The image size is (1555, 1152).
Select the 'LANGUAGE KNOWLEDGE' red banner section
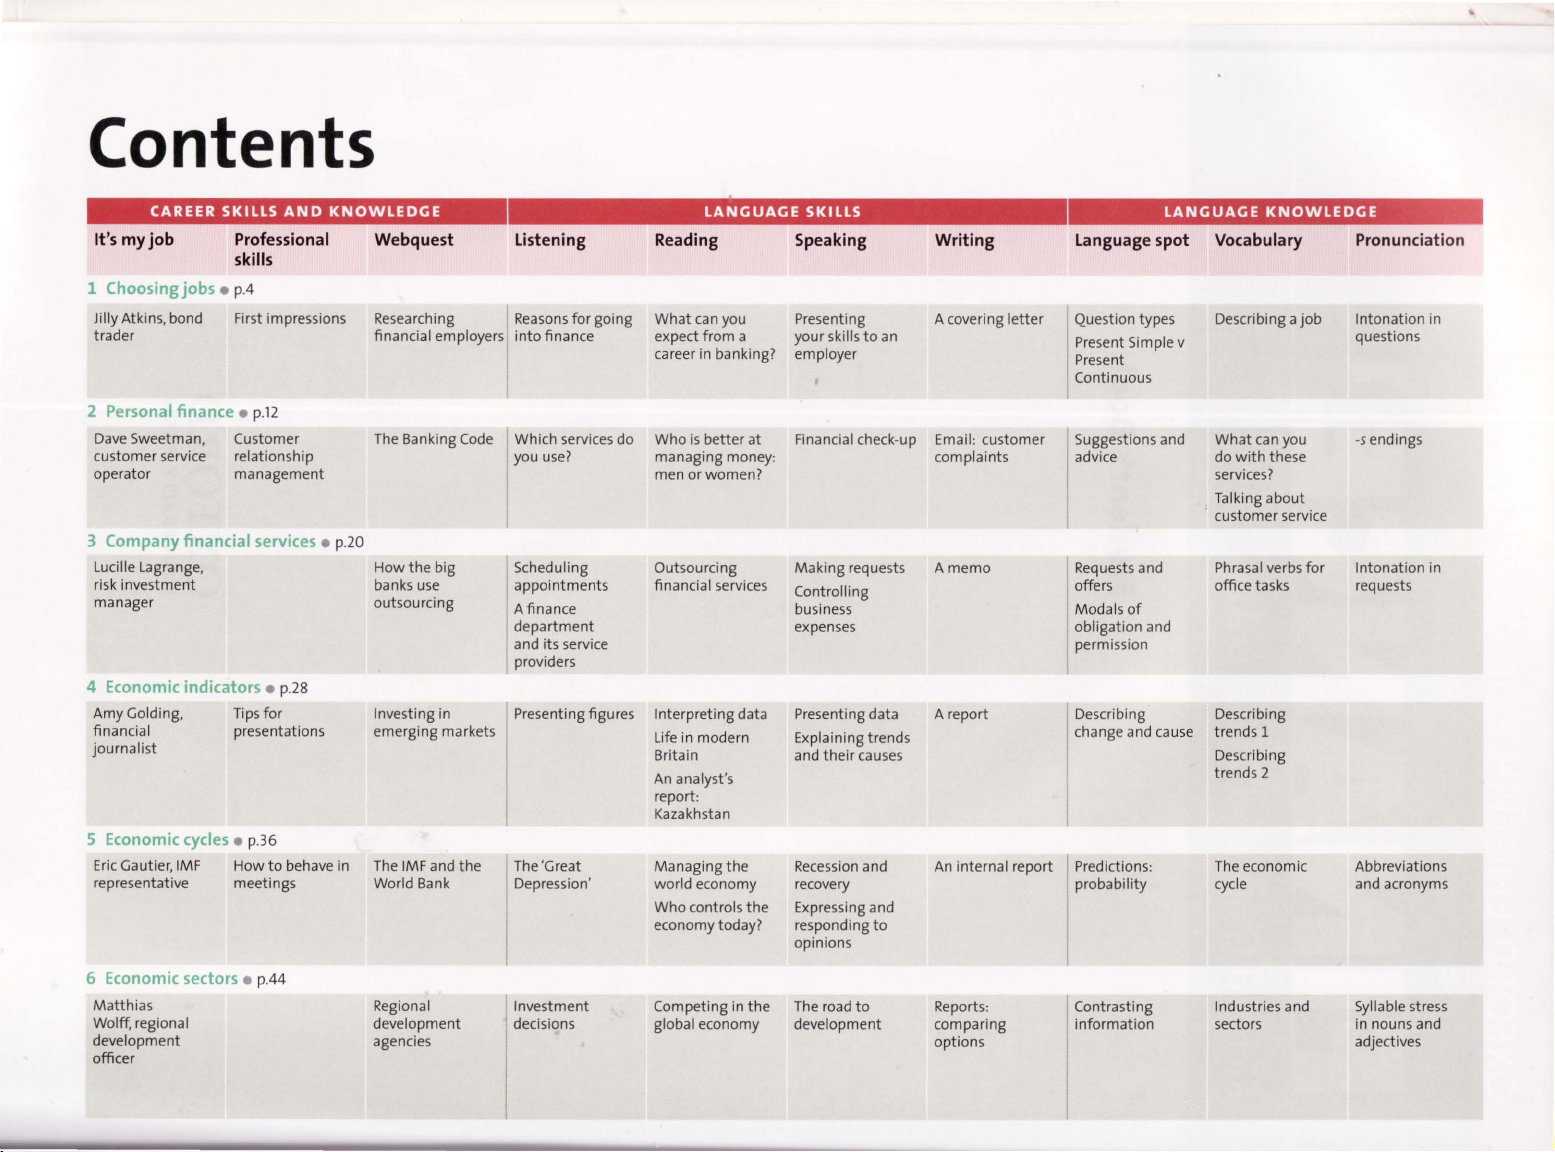tap(1270, 211)
